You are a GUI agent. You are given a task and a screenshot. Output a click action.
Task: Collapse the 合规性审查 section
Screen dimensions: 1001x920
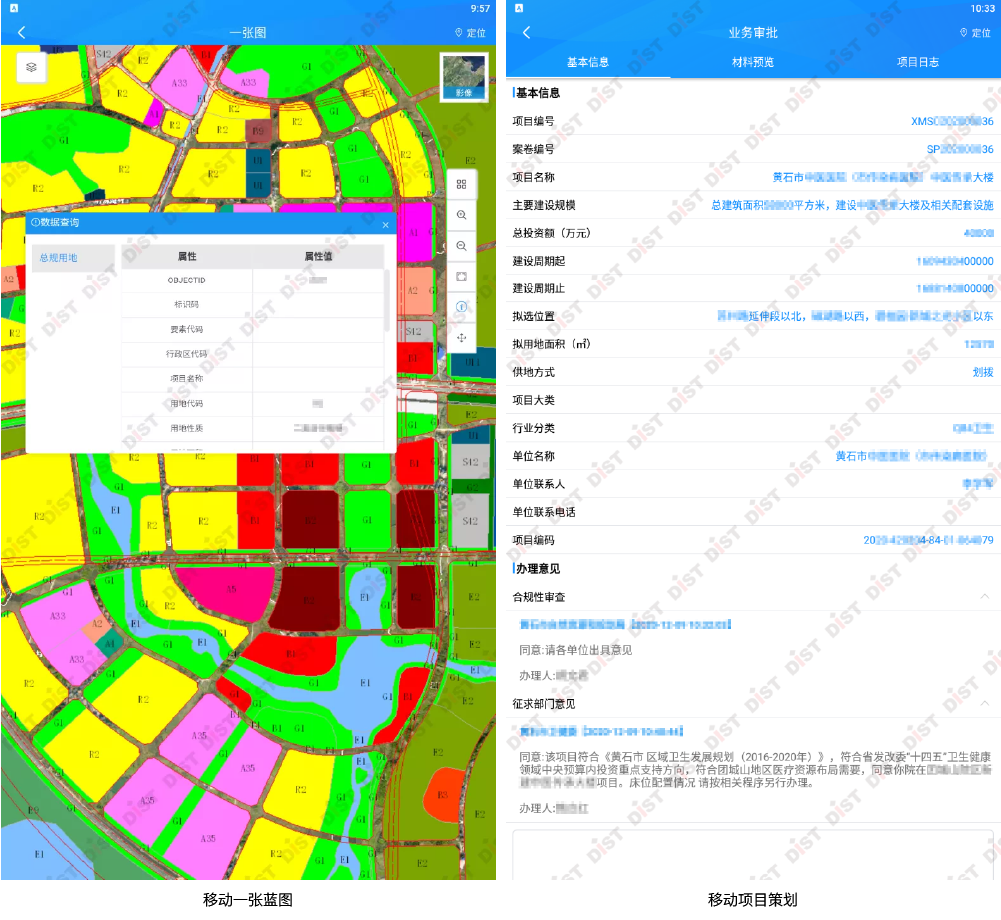click(984, 597)
